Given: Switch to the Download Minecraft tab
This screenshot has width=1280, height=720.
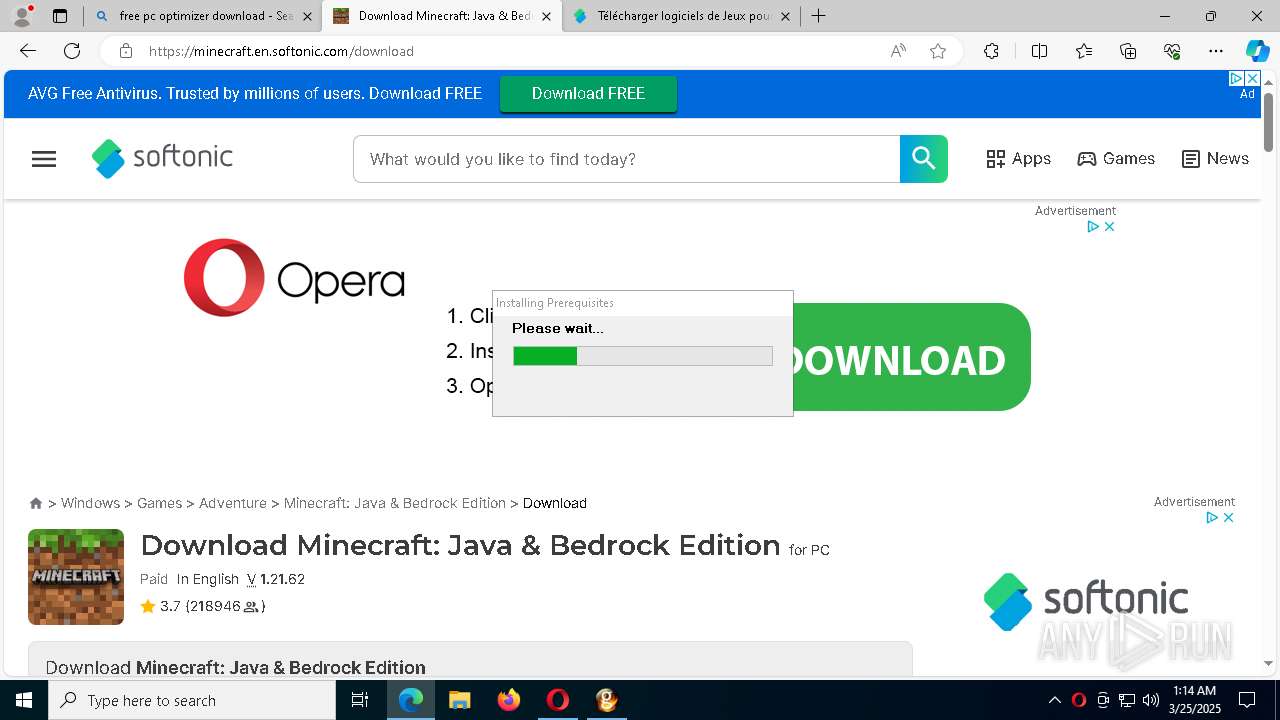Looking at the screenshot, I should coord(442,16).
